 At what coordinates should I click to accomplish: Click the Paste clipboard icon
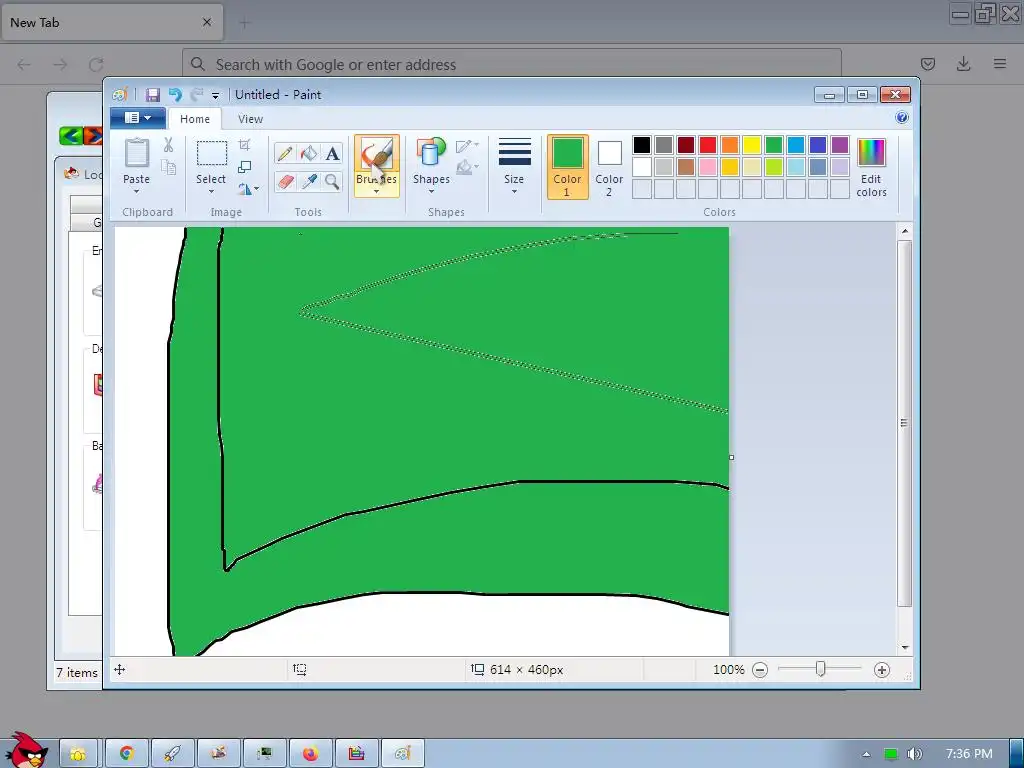(136, 153)
